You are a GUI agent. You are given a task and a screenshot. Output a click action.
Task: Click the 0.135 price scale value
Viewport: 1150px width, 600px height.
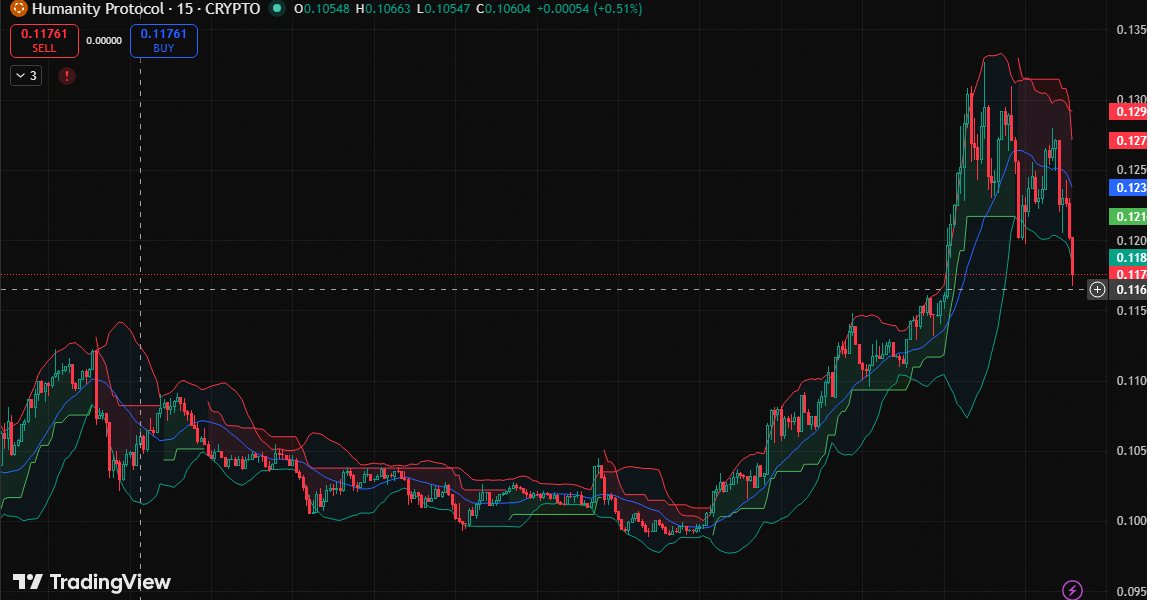click(x=1131, y=29)
